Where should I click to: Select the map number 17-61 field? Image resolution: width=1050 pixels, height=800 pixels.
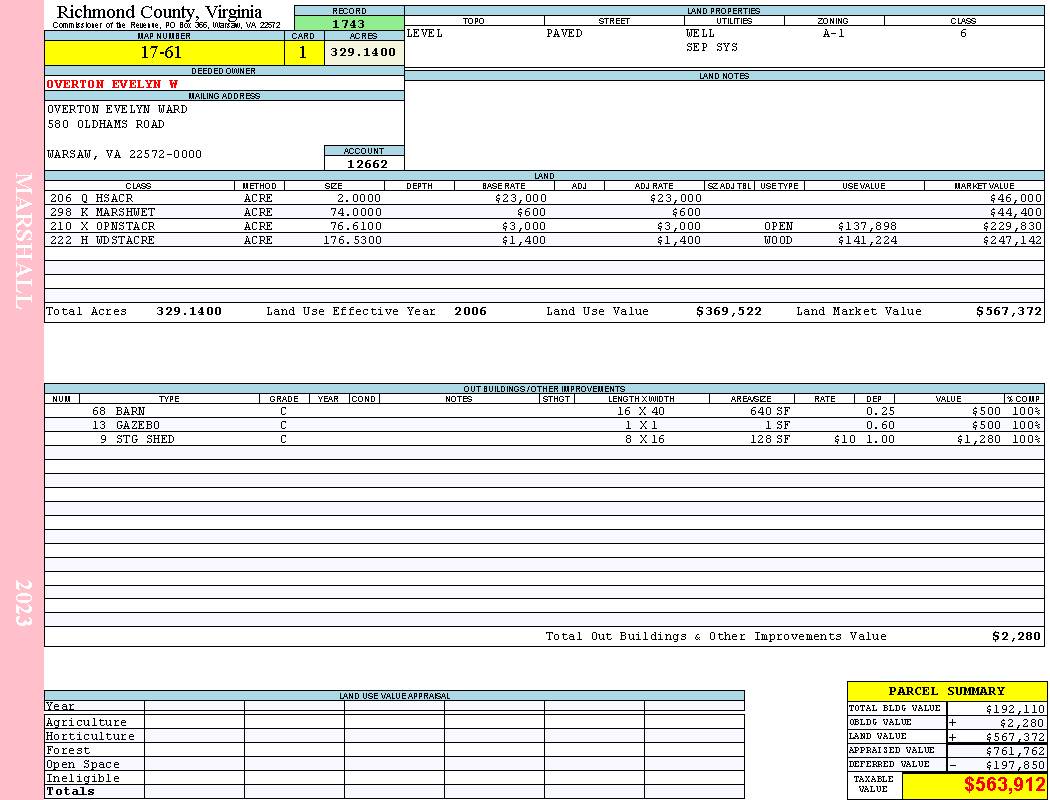pyautogui.click(x=164, y=52)
